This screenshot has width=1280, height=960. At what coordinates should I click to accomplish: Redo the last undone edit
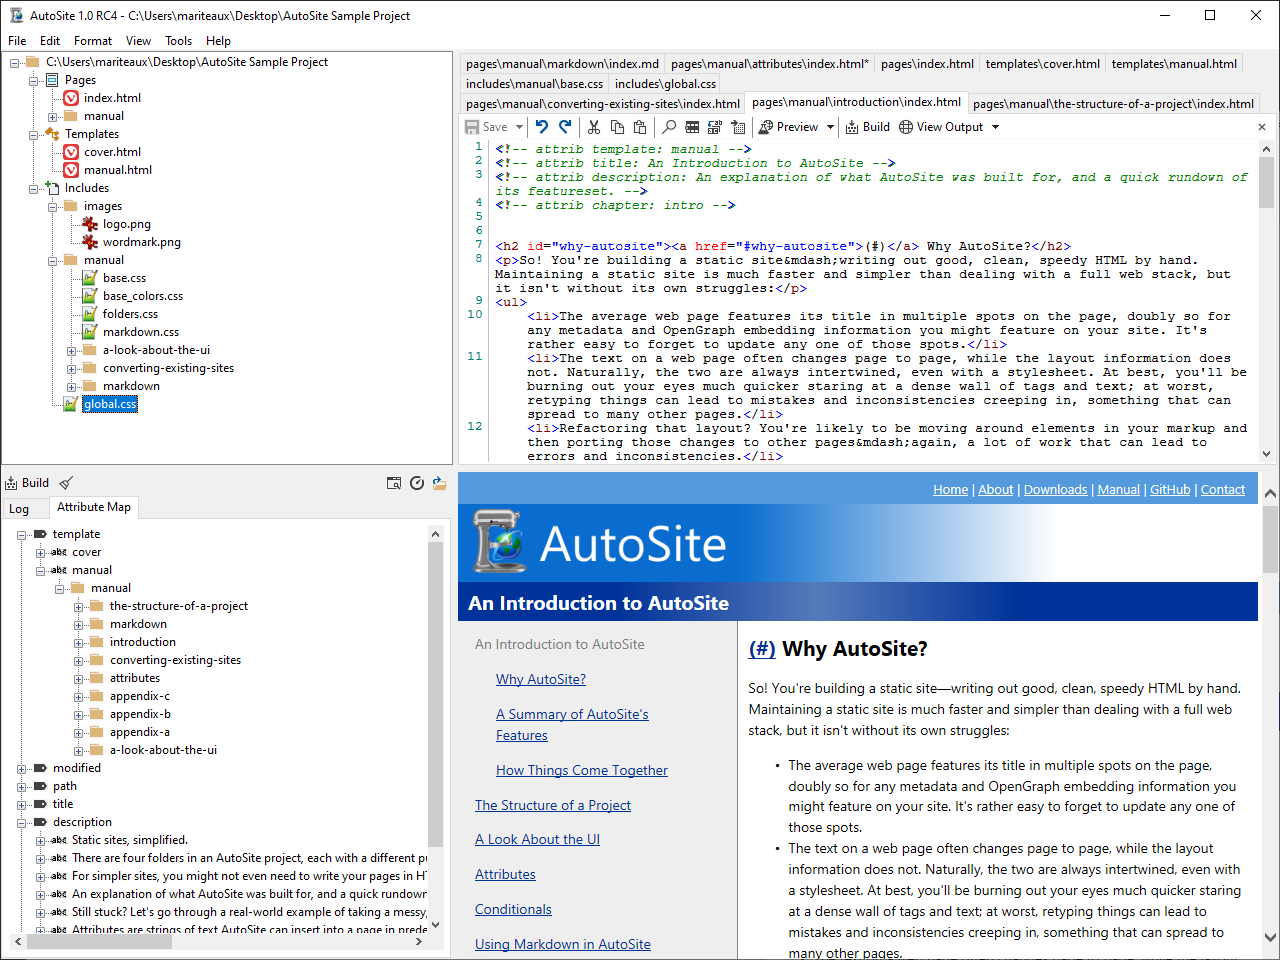click(x=565, y=127)
